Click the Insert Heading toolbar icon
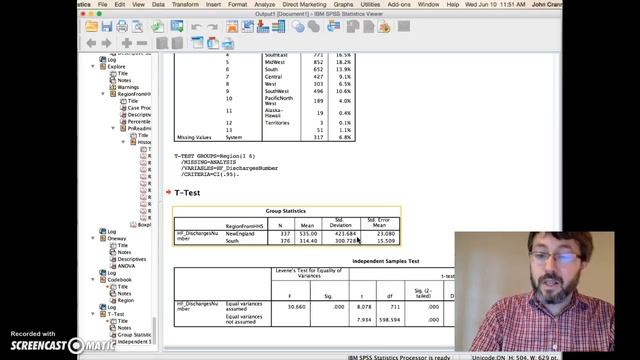Viewport: 640px width, 360px height. [197, 43]
